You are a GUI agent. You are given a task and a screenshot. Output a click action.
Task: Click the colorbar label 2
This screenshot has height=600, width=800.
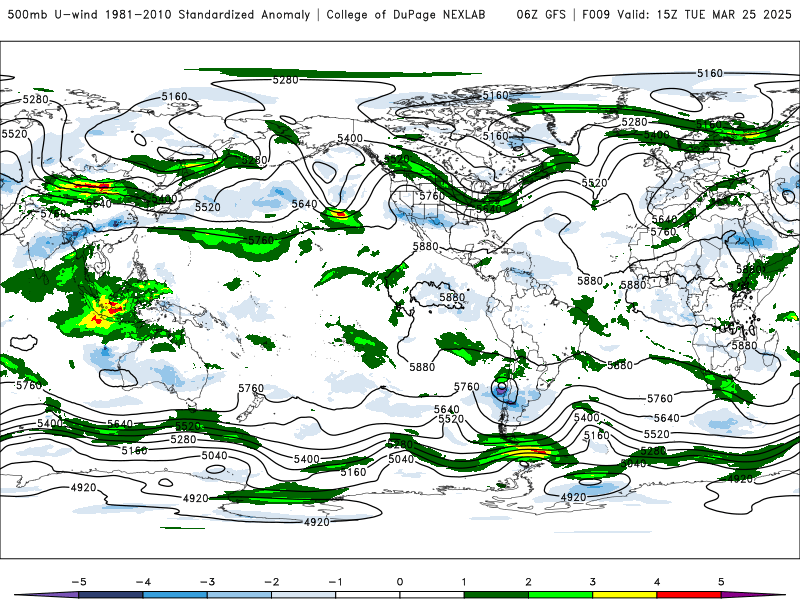(528, 582)
